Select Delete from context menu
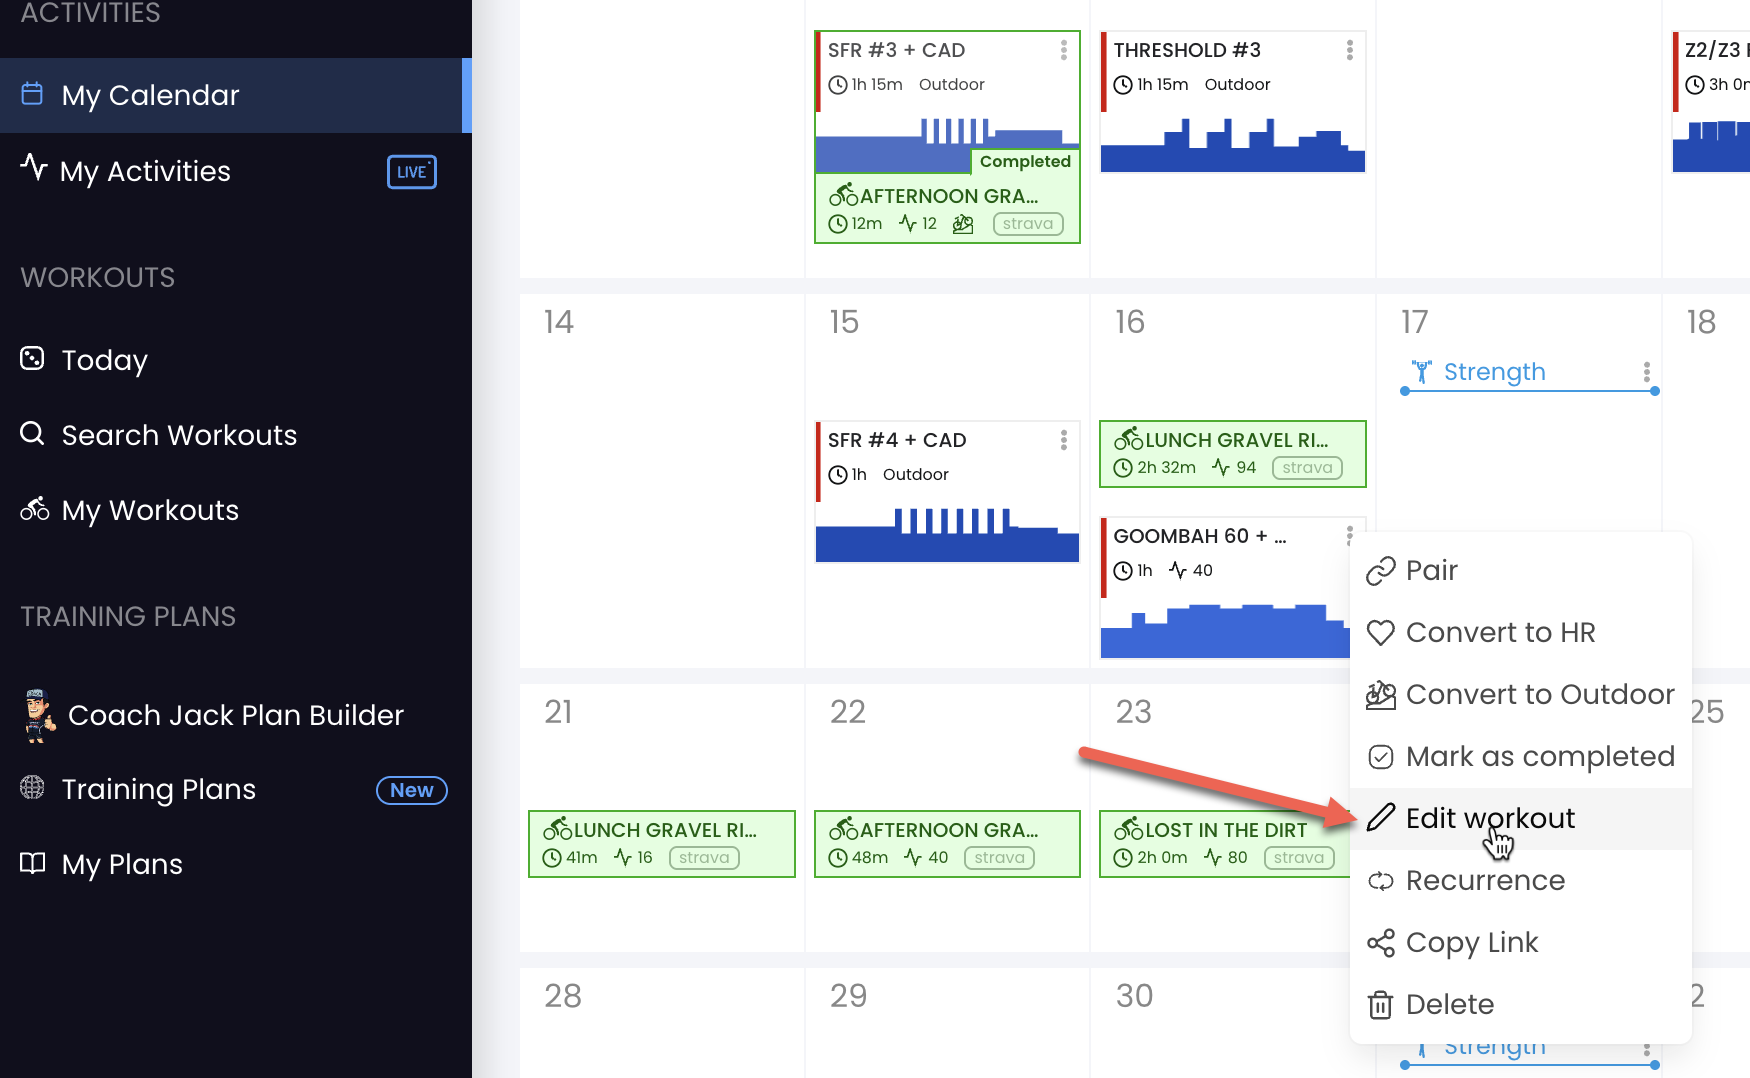1750x1078 pixels. [1520, 1004]
